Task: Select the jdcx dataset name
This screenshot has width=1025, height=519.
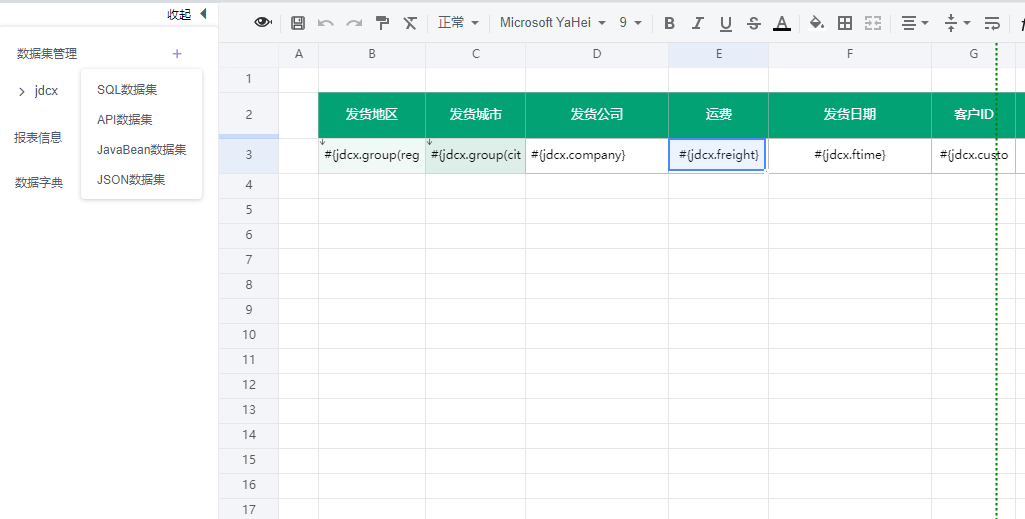Action: click(46, 91)
